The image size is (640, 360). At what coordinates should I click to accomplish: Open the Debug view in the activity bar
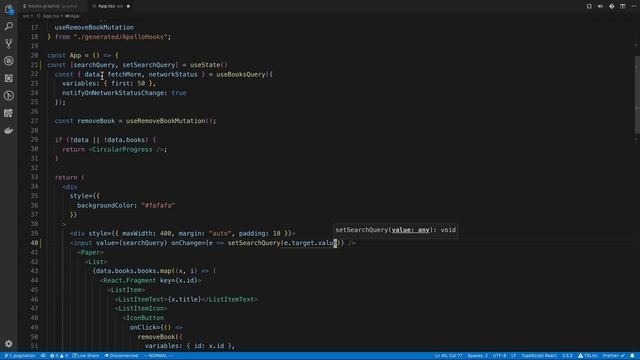tap(9, 61)
